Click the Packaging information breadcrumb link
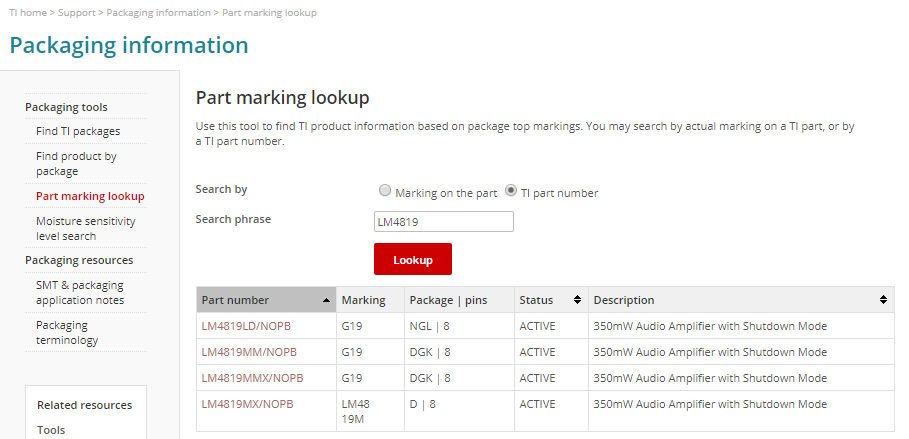Viewport: 909px width, 439px height. click(x=158, y=13)
